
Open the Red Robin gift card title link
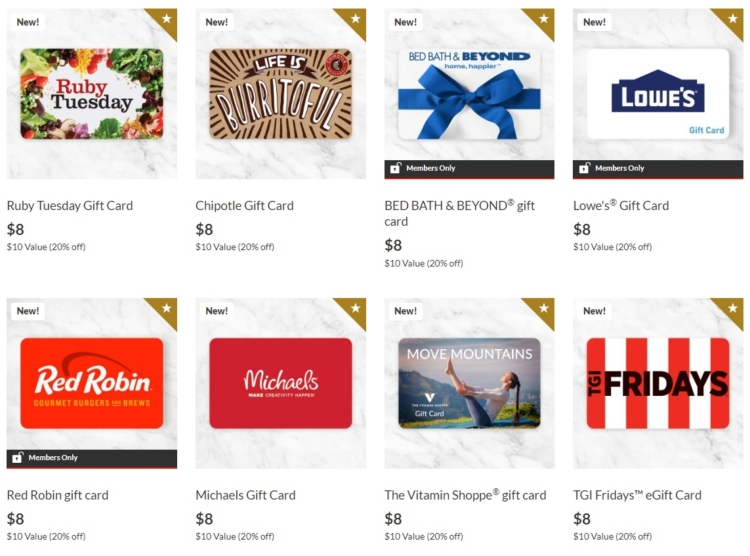58,495
